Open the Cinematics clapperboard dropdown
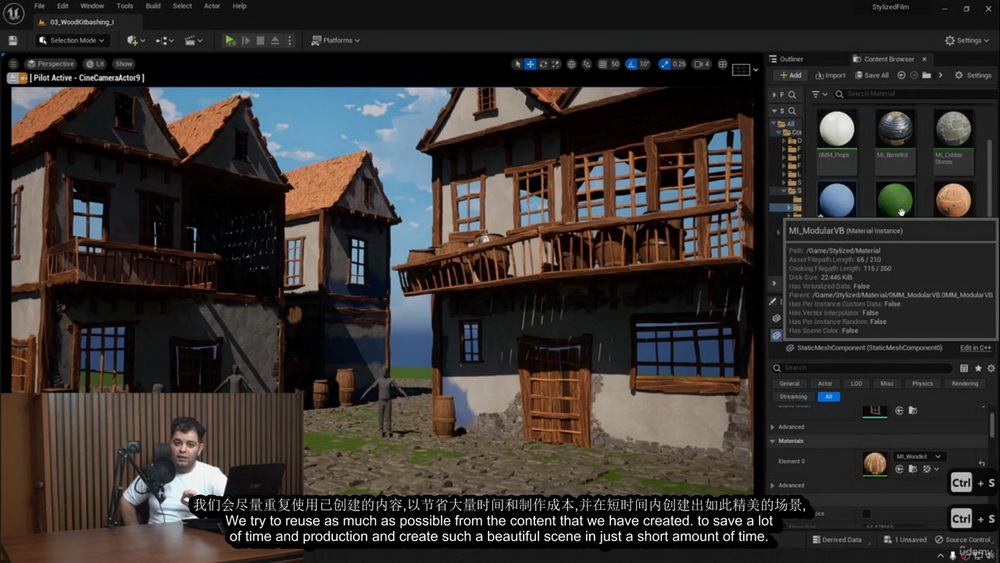 tap(193, 40)
